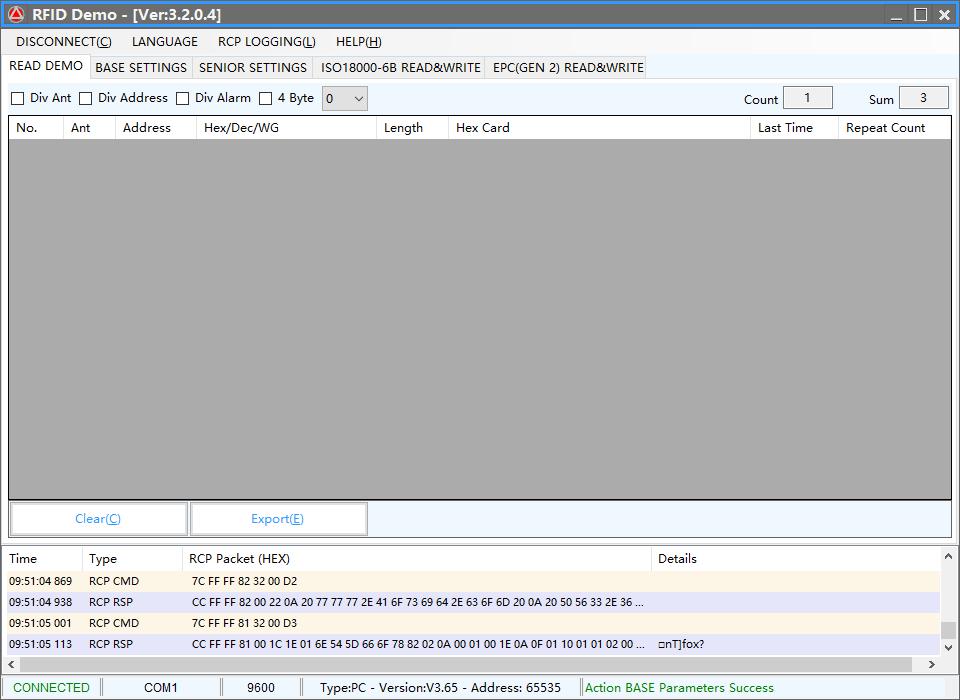
Task: Open the byte offset dropdown
Action: point(345,99)
